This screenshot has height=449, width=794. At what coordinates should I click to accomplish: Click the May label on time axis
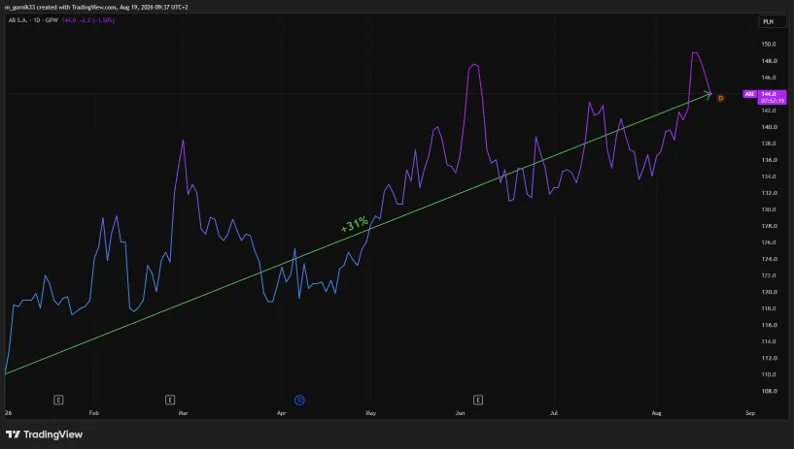click(371, 413)
